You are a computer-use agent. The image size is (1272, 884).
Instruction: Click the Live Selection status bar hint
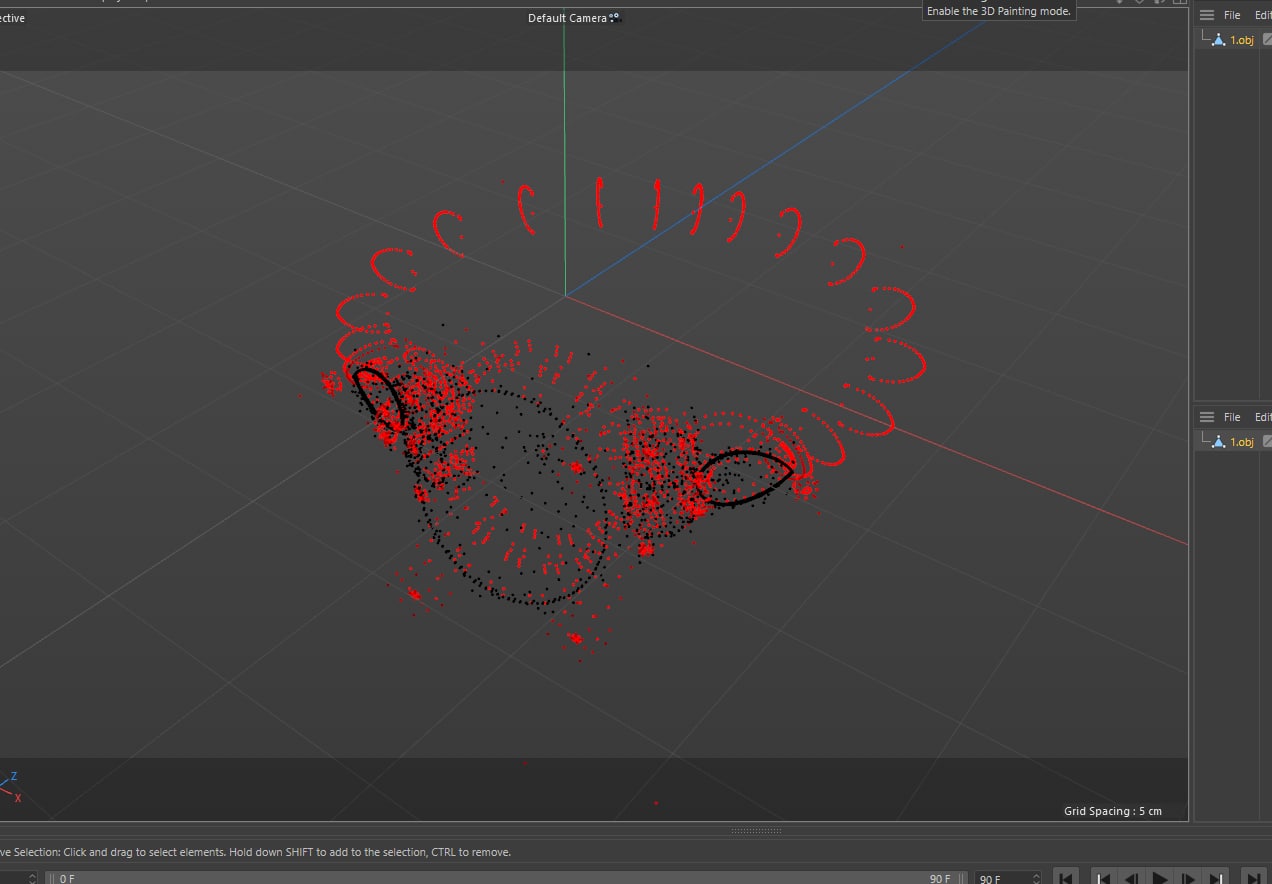click(256, 852)
